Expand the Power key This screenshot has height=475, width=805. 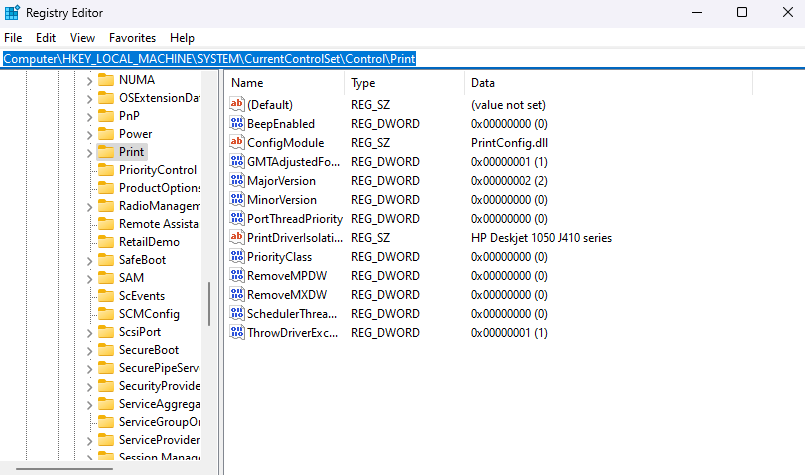89,135
